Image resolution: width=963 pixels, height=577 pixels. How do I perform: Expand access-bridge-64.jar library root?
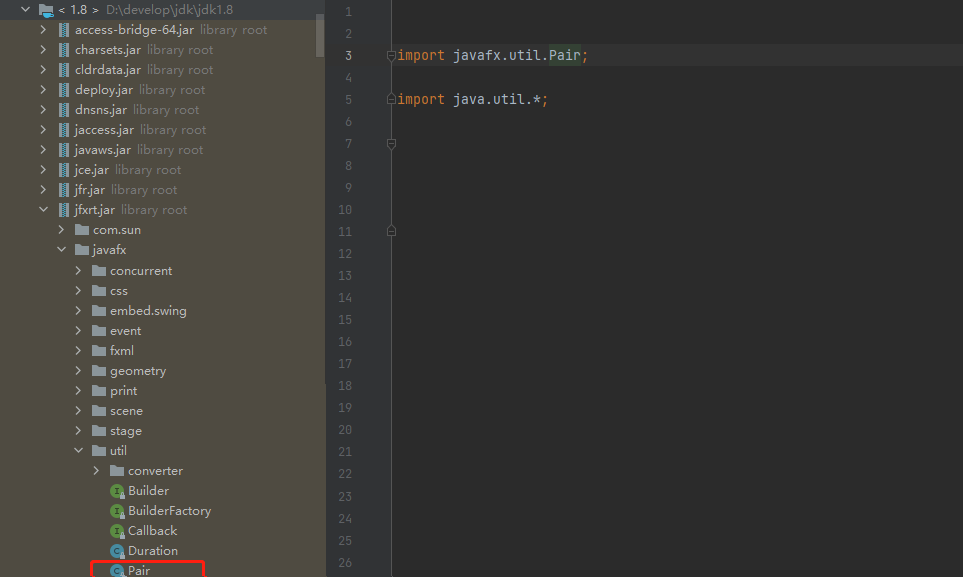coord(43,29)
